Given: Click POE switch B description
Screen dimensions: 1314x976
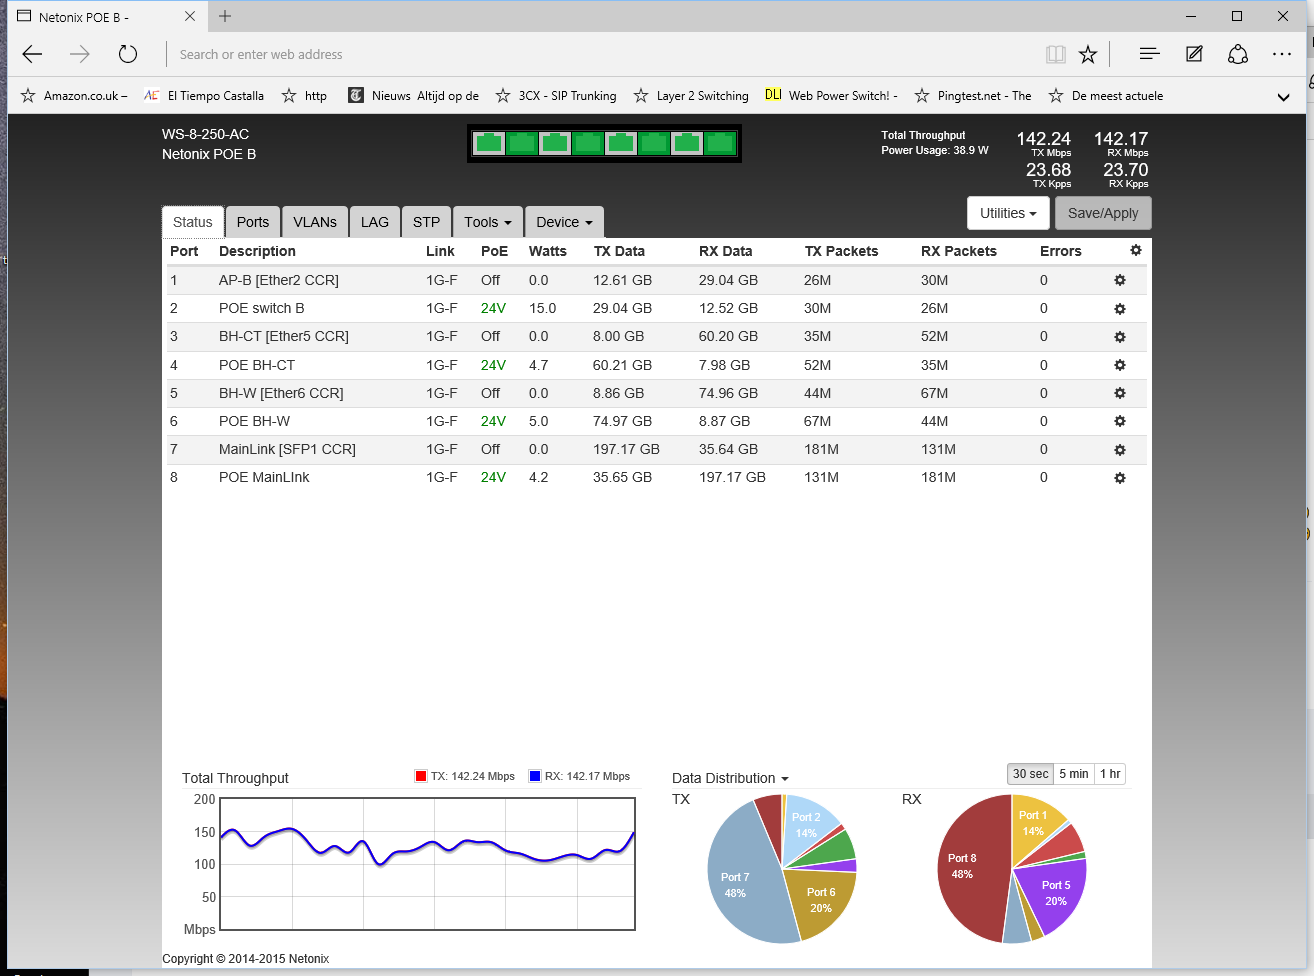Looking at the screenshot, I should click(x=262, y=308).
